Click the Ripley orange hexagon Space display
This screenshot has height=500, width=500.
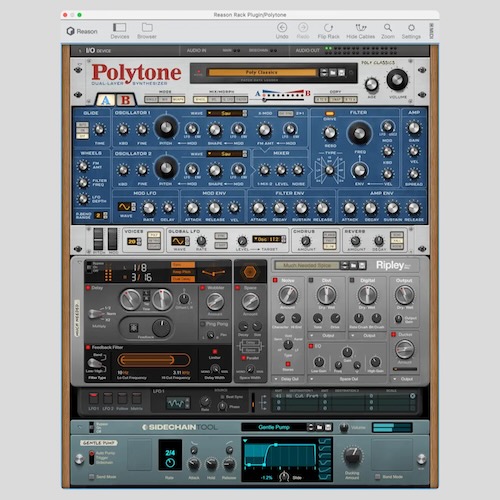250,272
